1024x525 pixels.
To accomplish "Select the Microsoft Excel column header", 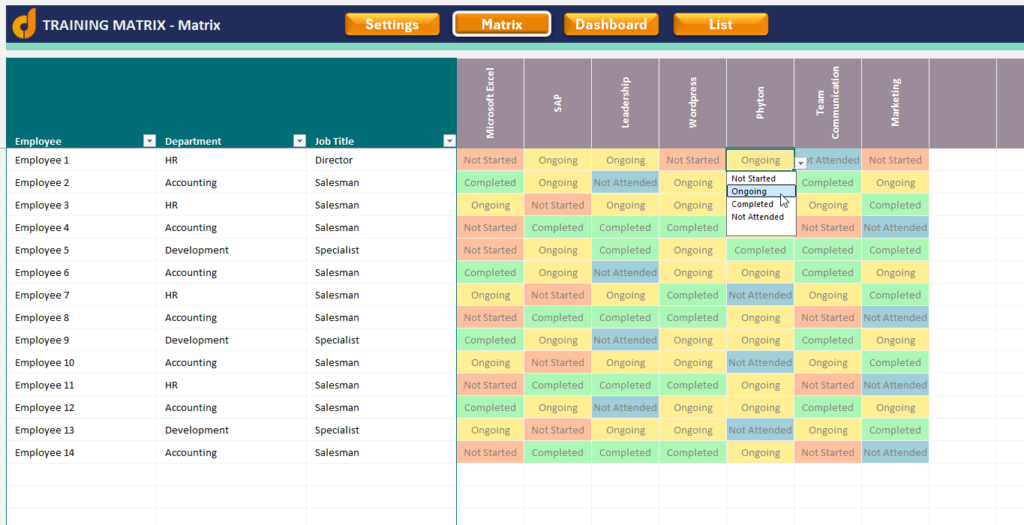I will coord(490,103).
